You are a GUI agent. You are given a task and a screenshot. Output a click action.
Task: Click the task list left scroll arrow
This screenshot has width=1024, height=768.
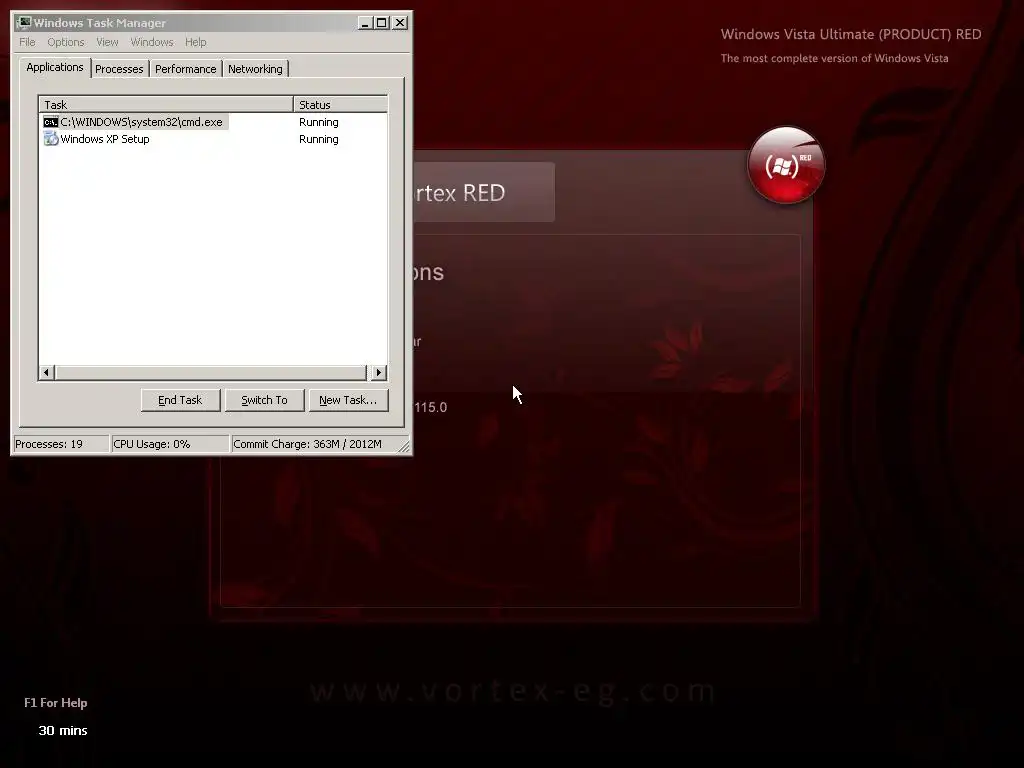tap(46, 373)
